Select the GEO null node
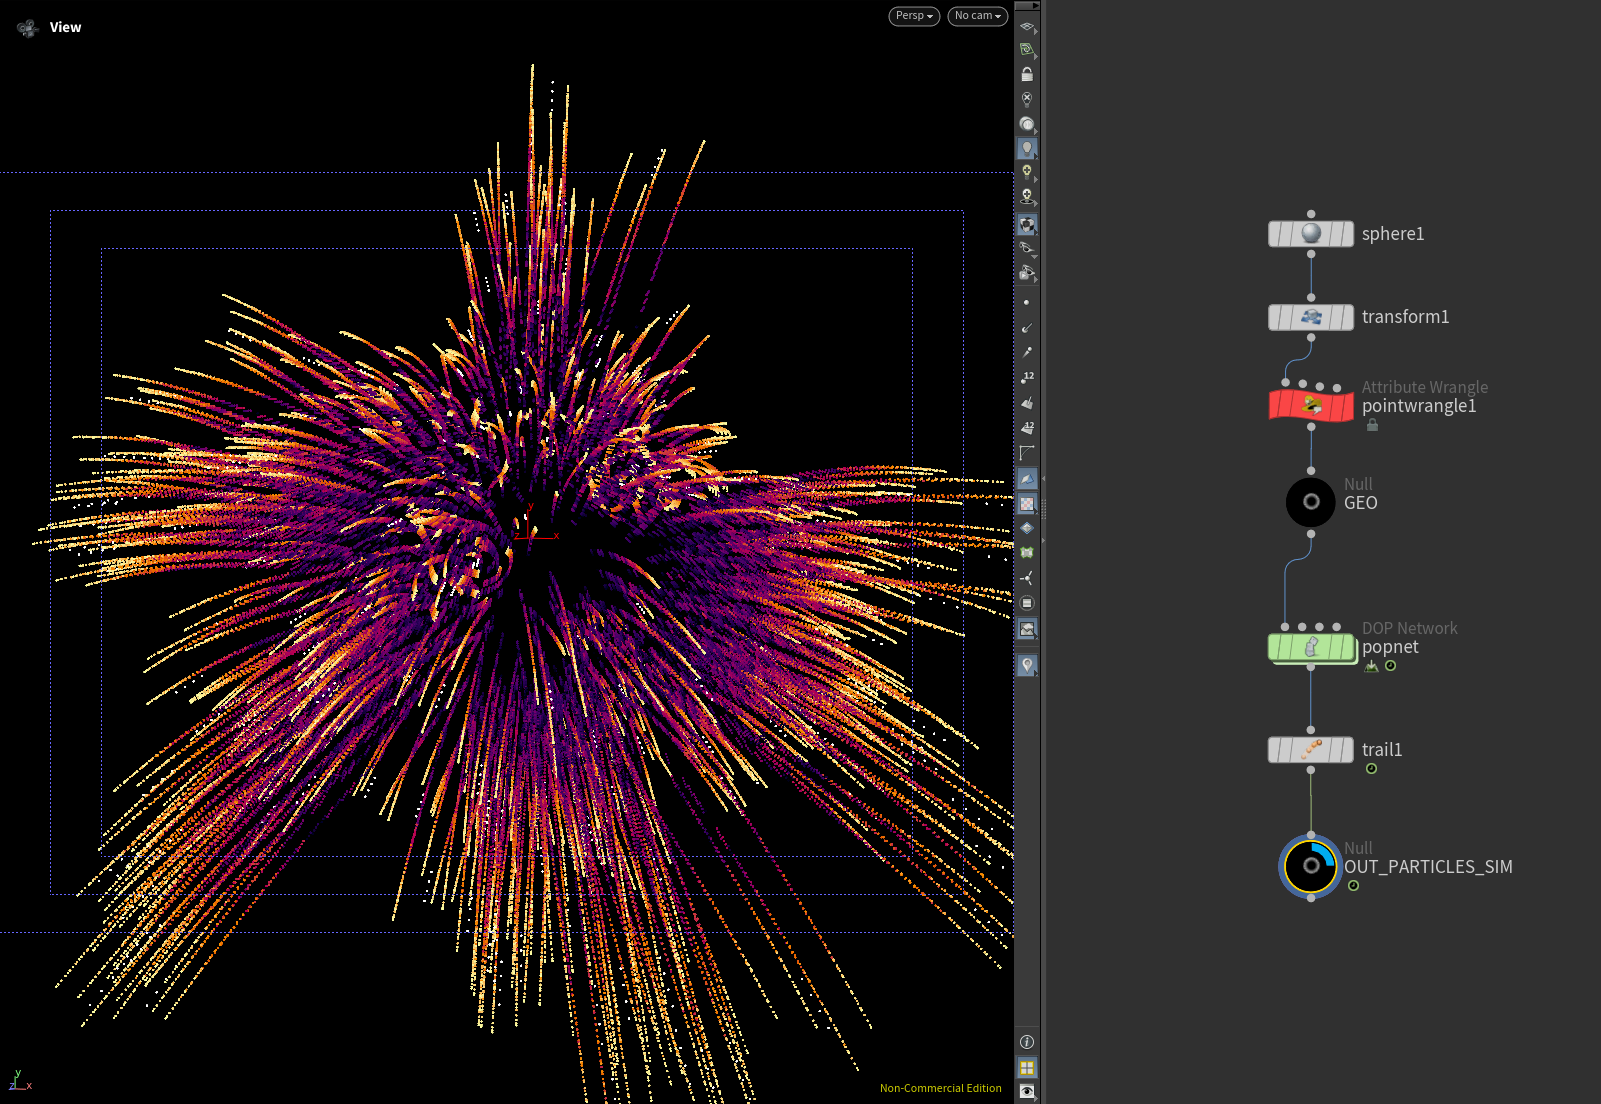Viewport: 1601px width, 1104px height. point(1310,502)
